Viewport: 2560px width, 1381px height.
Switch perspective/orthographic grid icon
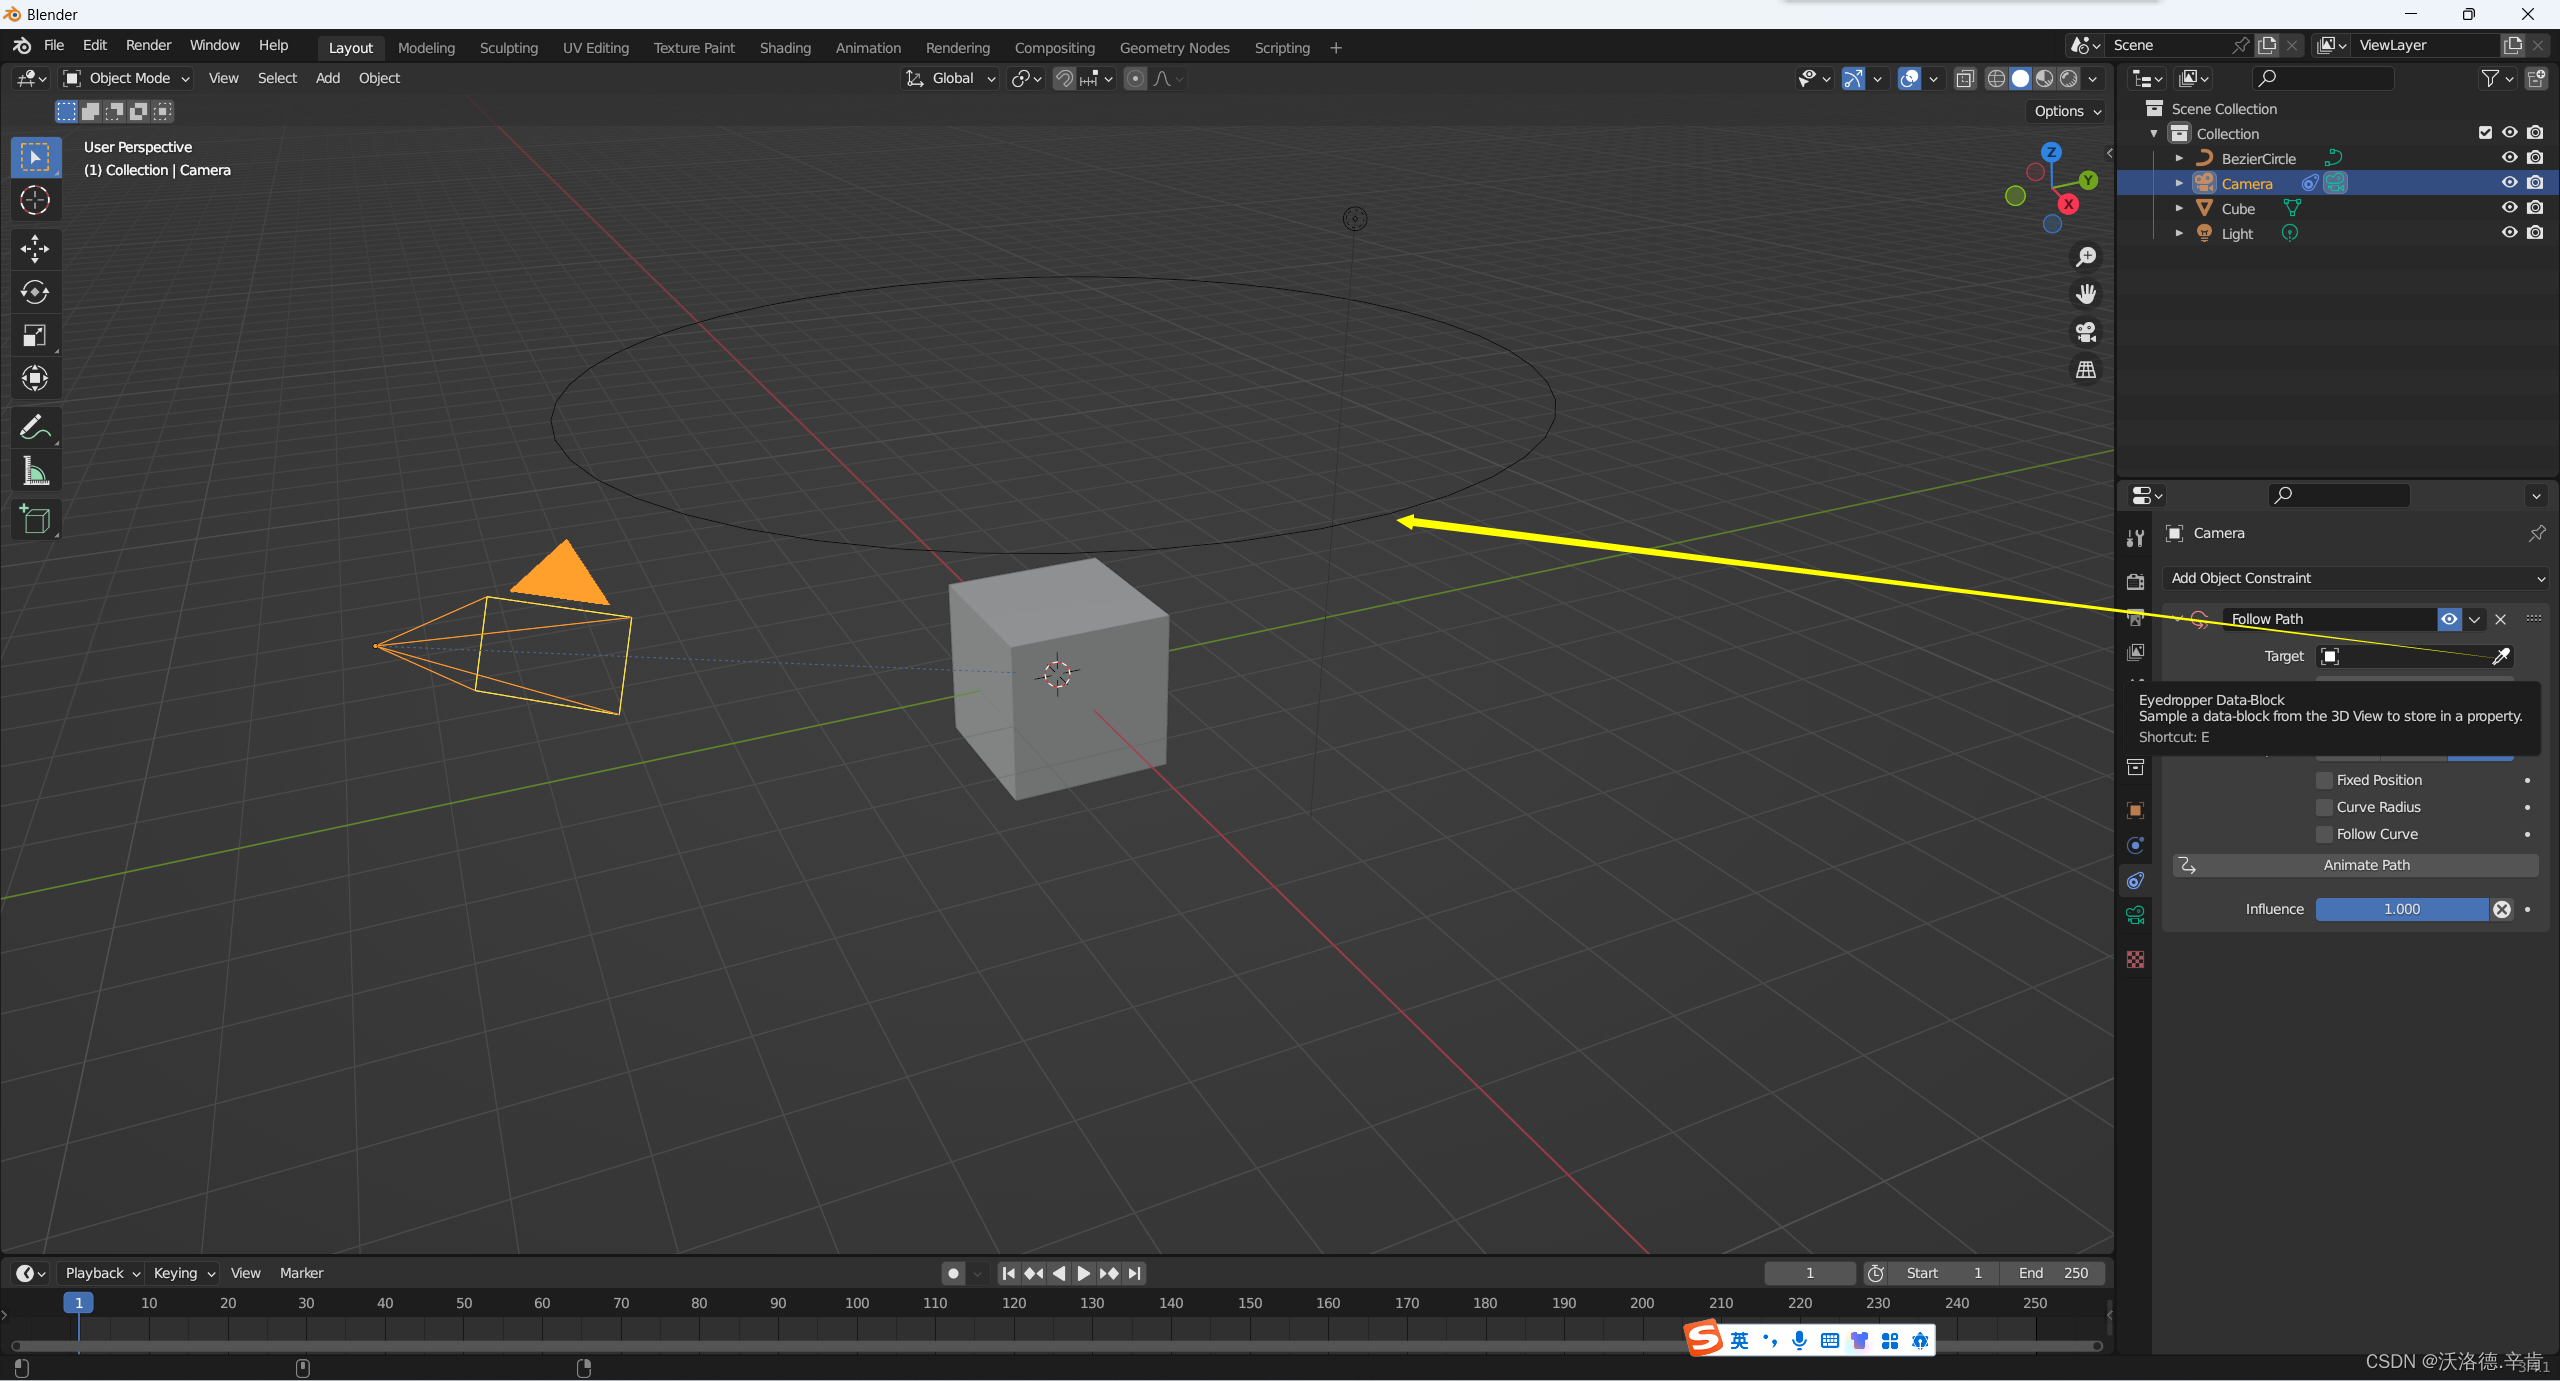click(x=2086, y=370)
